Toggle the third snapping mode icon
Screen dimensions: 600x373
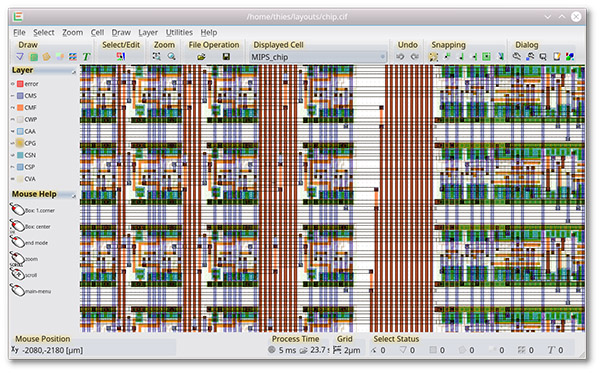click(461, 57)
